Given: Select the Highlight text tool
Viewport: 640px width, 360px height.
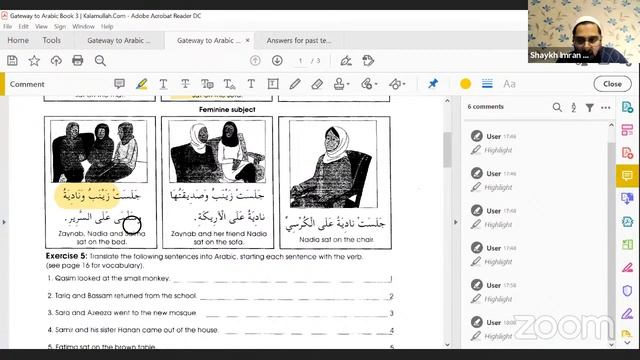Looking at the screenshot, I should pos(141,84).
